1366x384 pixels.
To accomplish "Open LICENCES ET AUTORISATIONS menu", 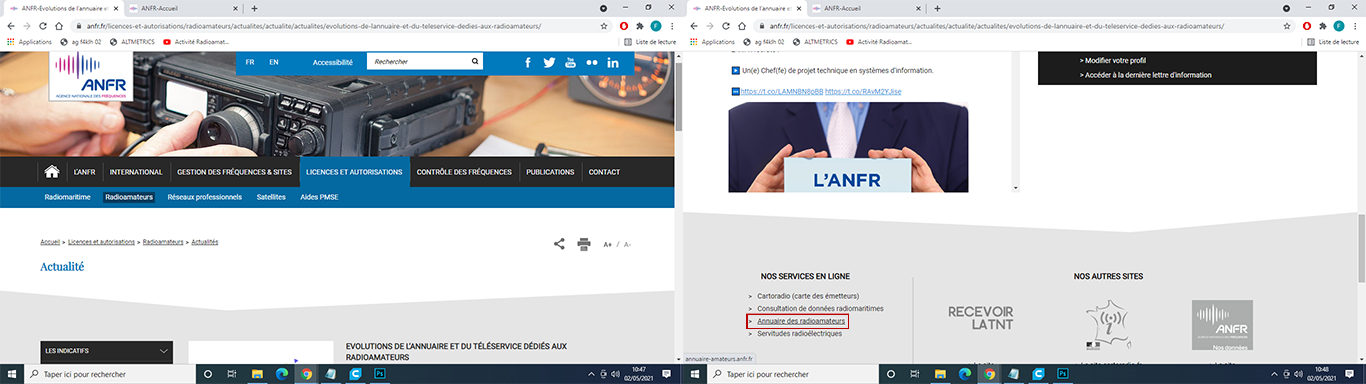I will click(354, 172).
